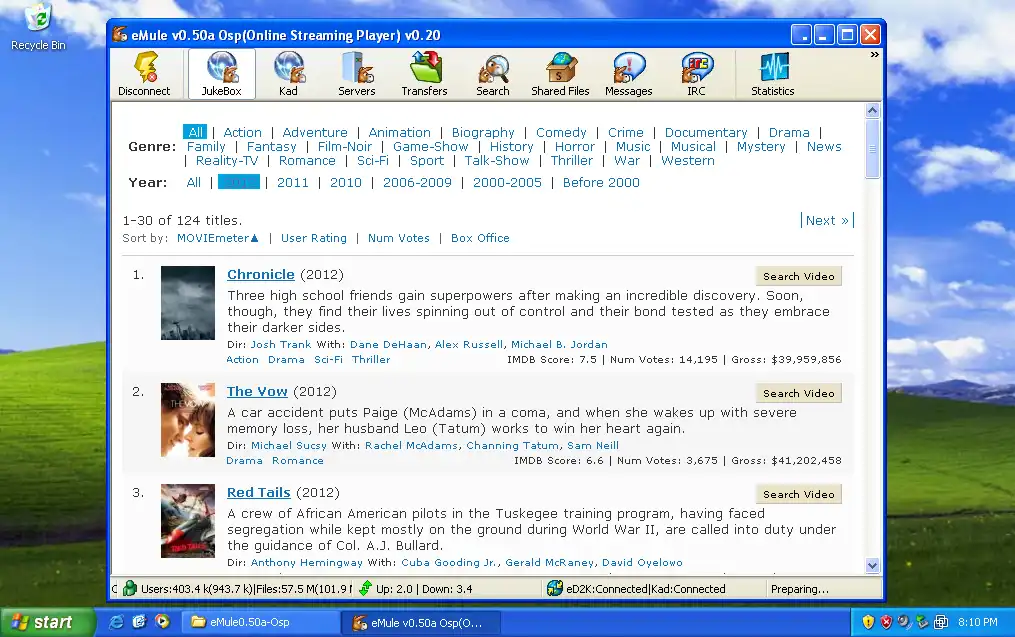Screen dimensions: 1015x637
Task: Sort titles by User Rating
Action: [314, 238]
